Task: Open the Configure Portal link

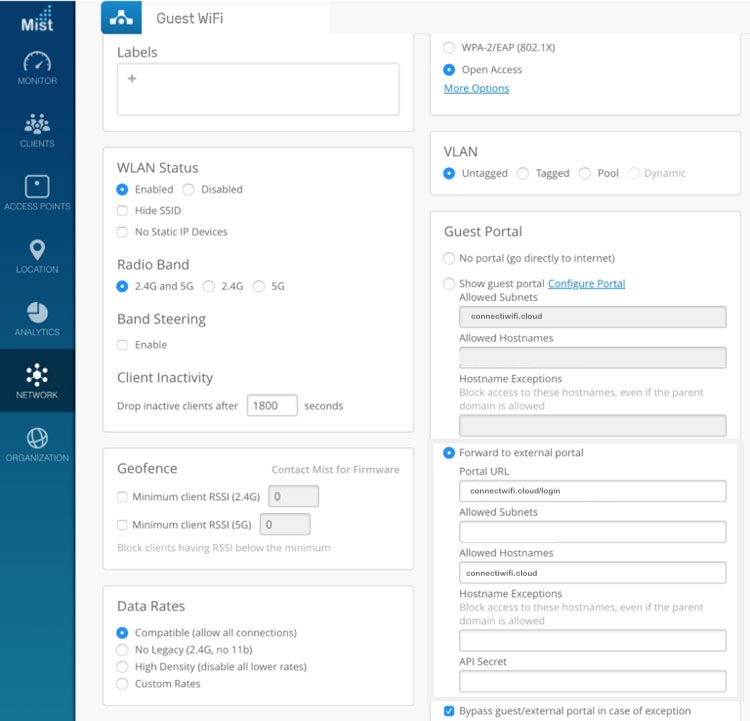Action: tap(586, 284)
